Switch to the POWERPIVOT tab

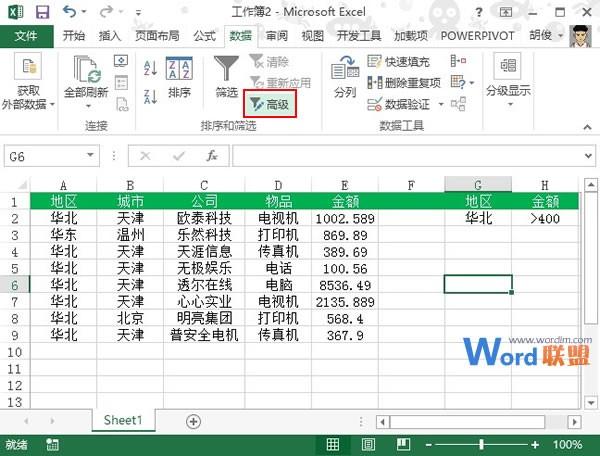[x=477, y=36]
